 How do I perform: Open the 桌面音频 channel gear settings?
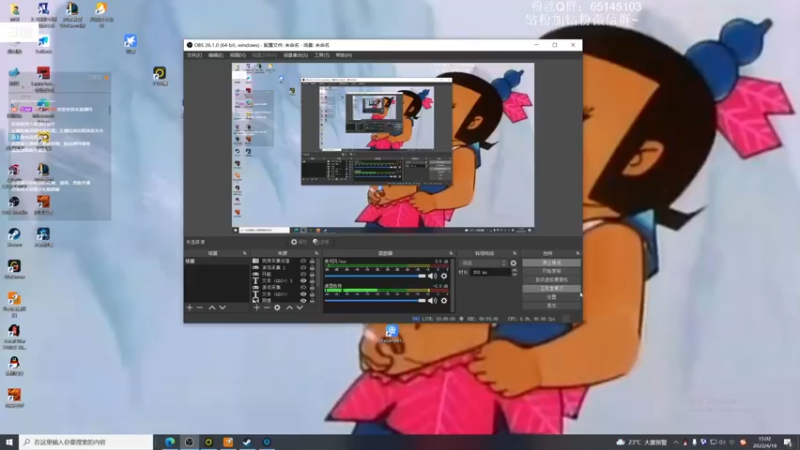[444, 301]
